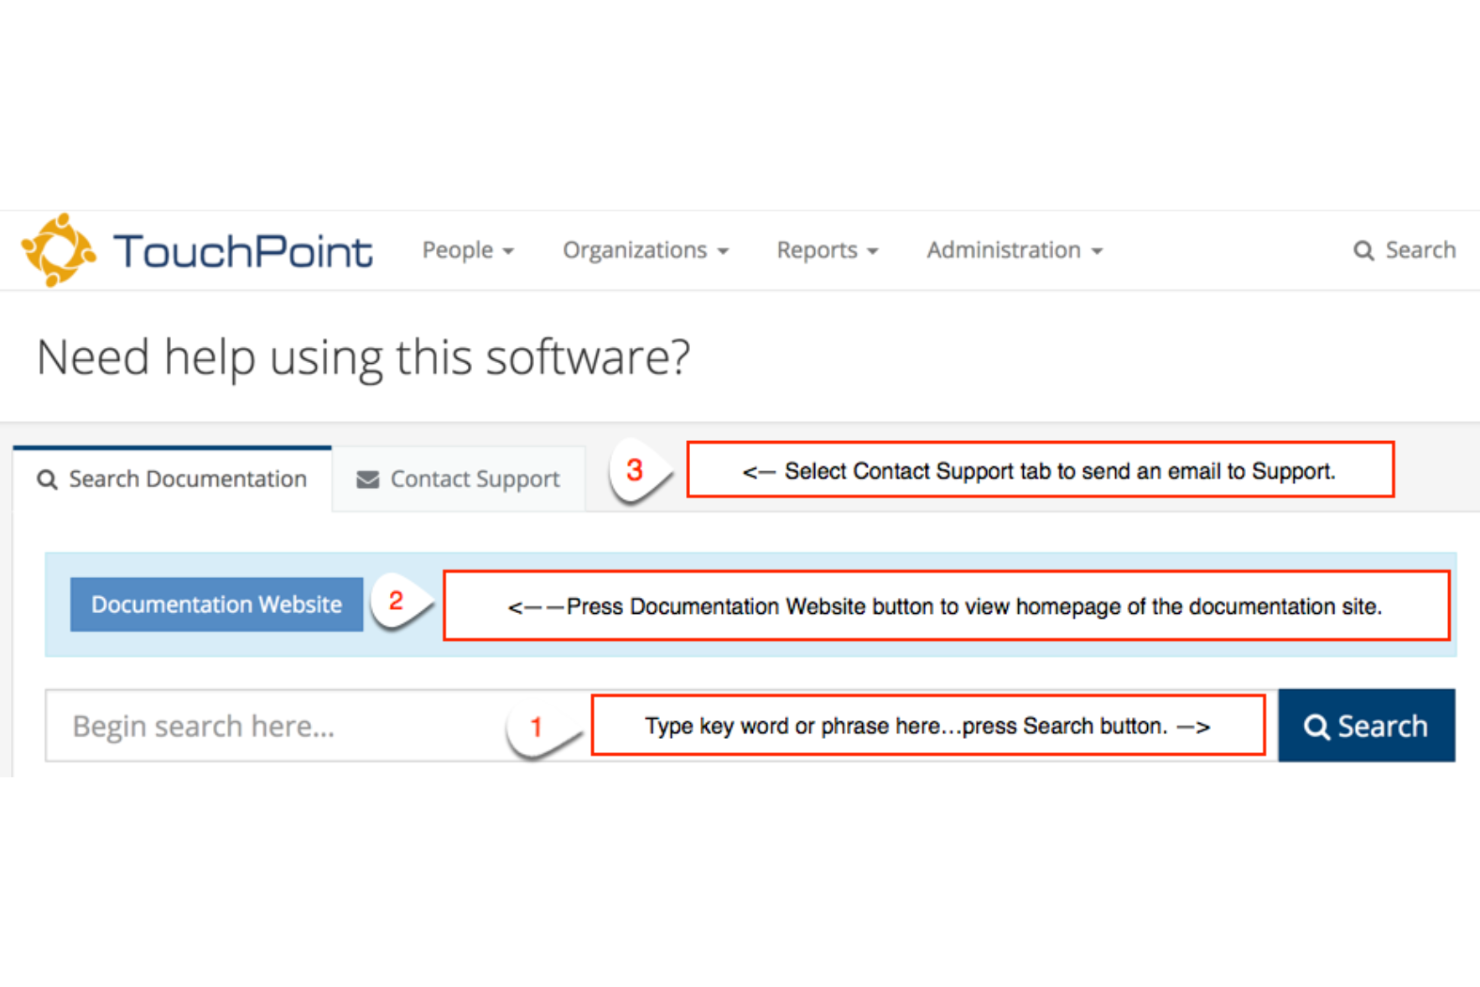This screenshot has width=1480, height=987.
Task: Click the Search link in the navbar
Action: [x=1405, y=250]
